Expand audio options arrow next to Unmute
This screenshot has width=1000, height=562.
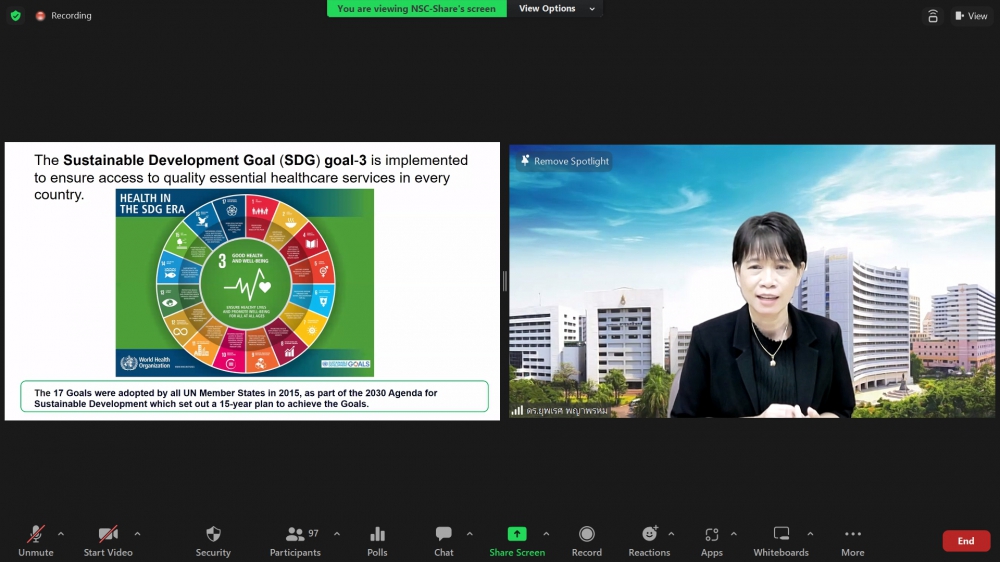point(61,533)
